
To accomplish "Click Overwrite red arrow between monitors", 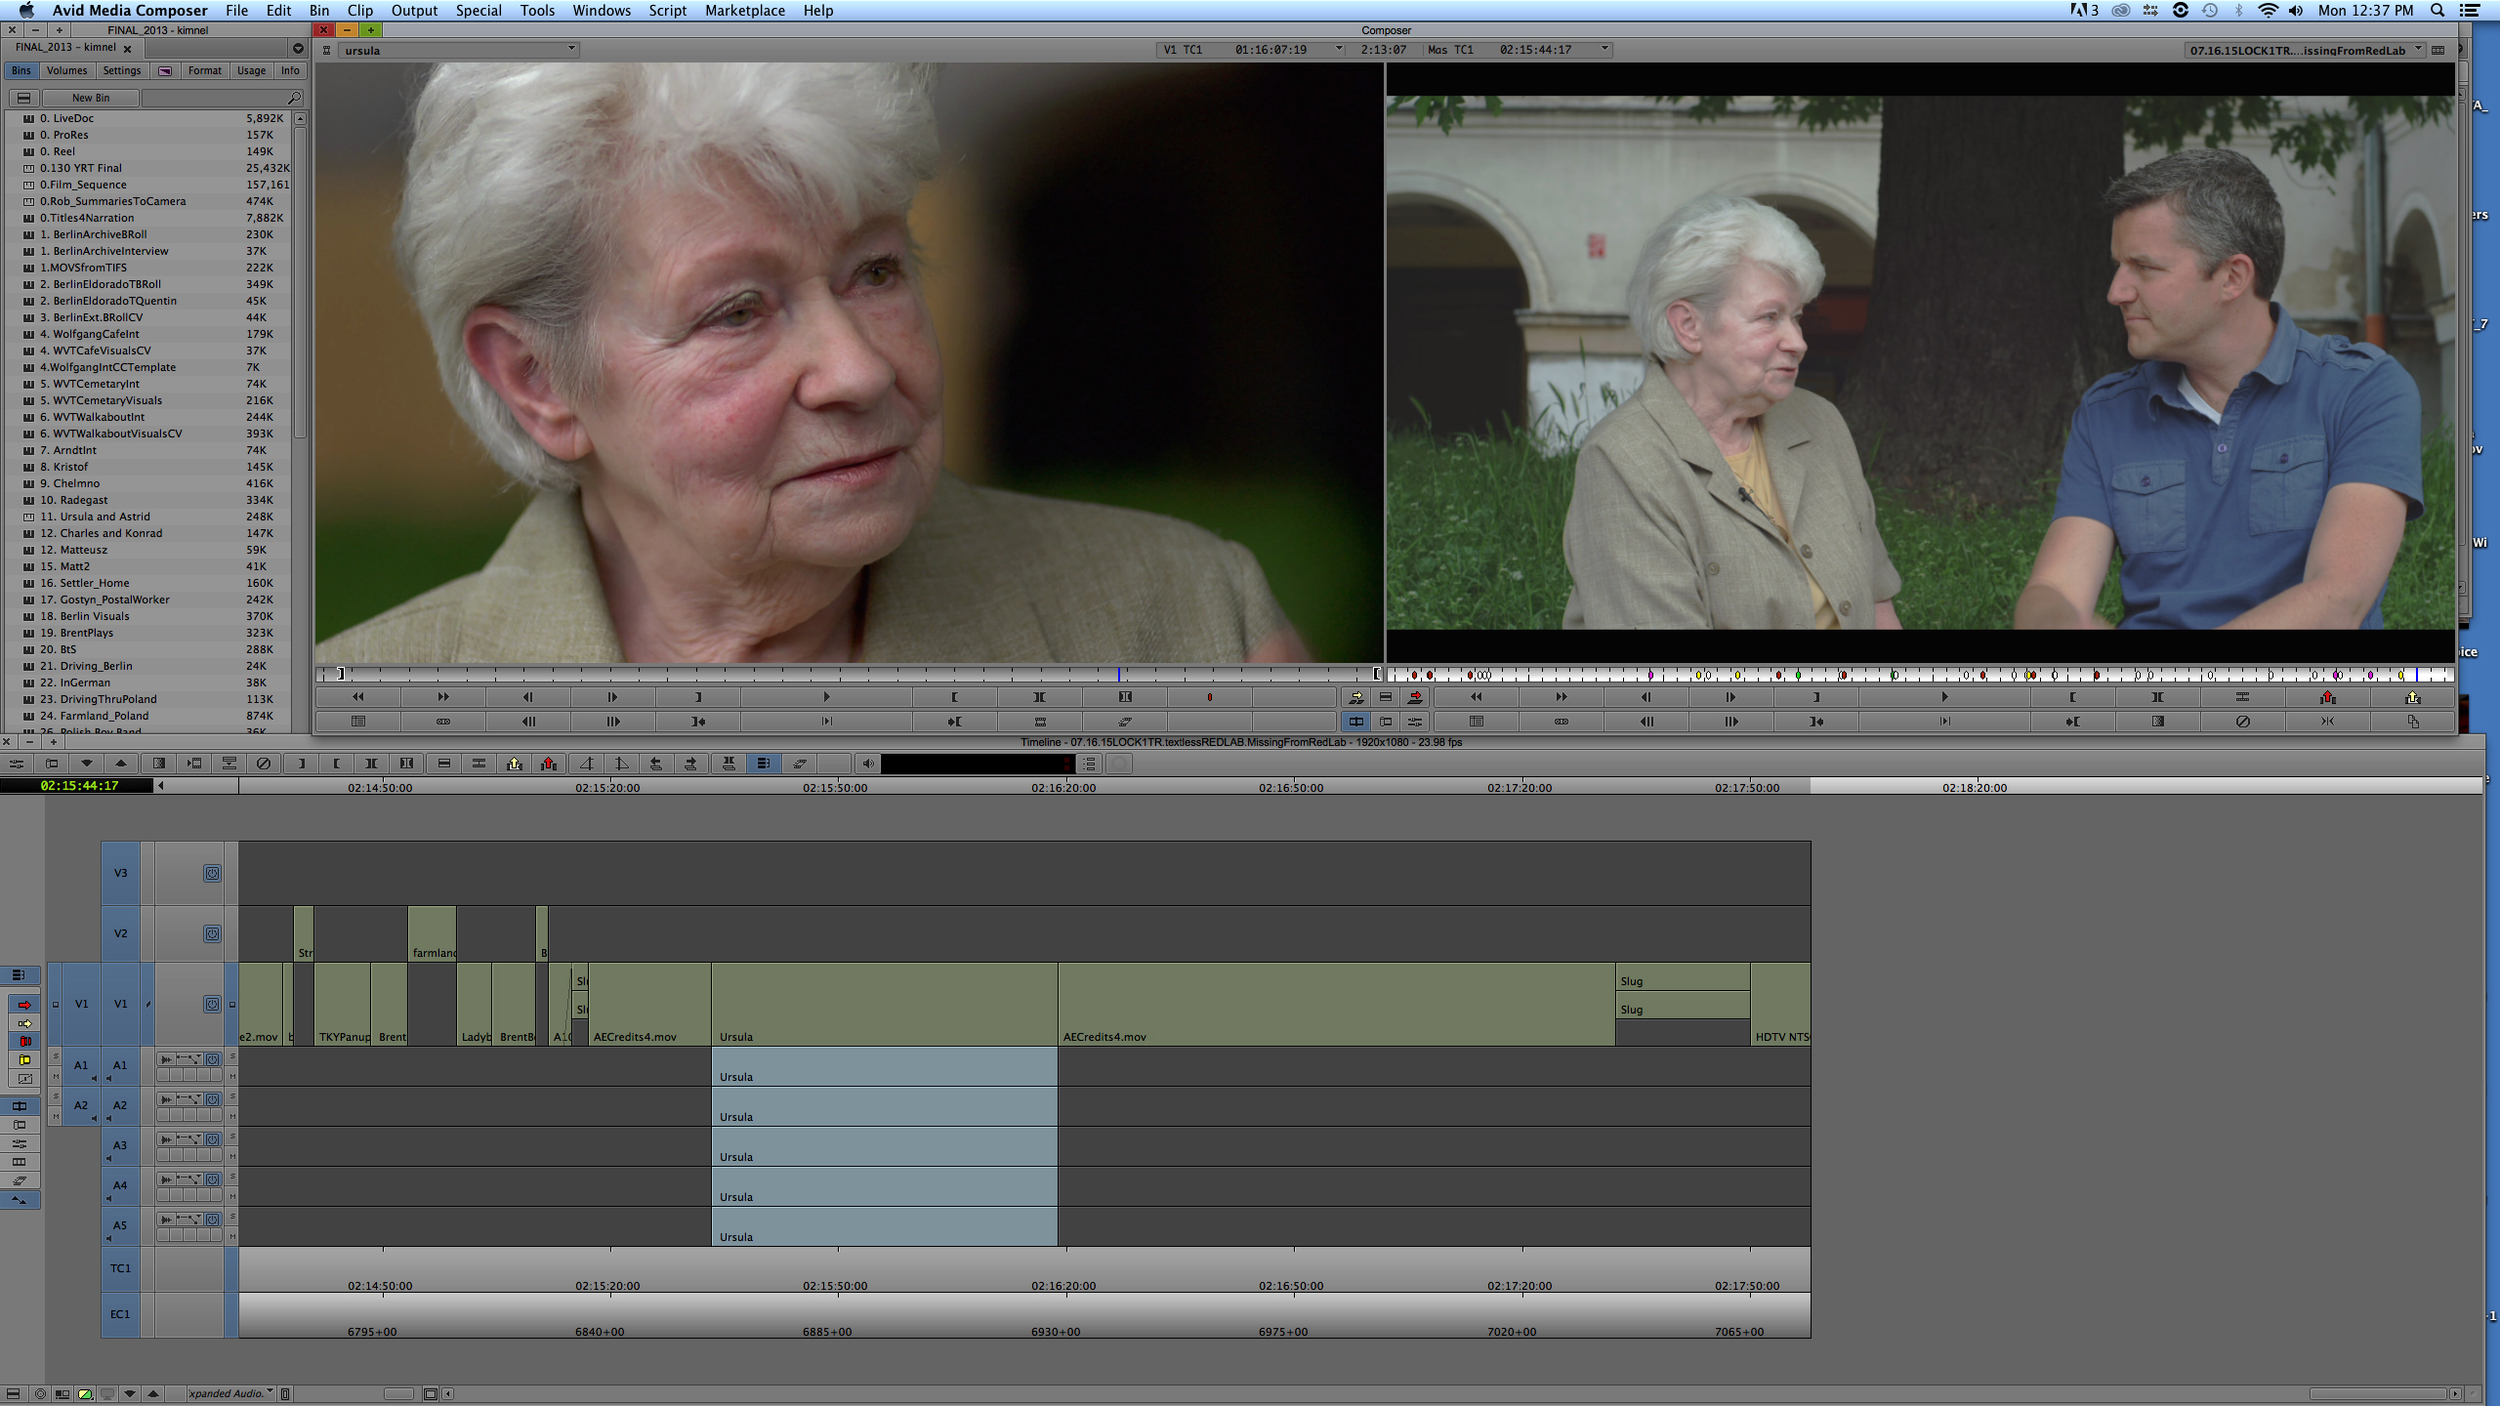I will pos(1415,697).
